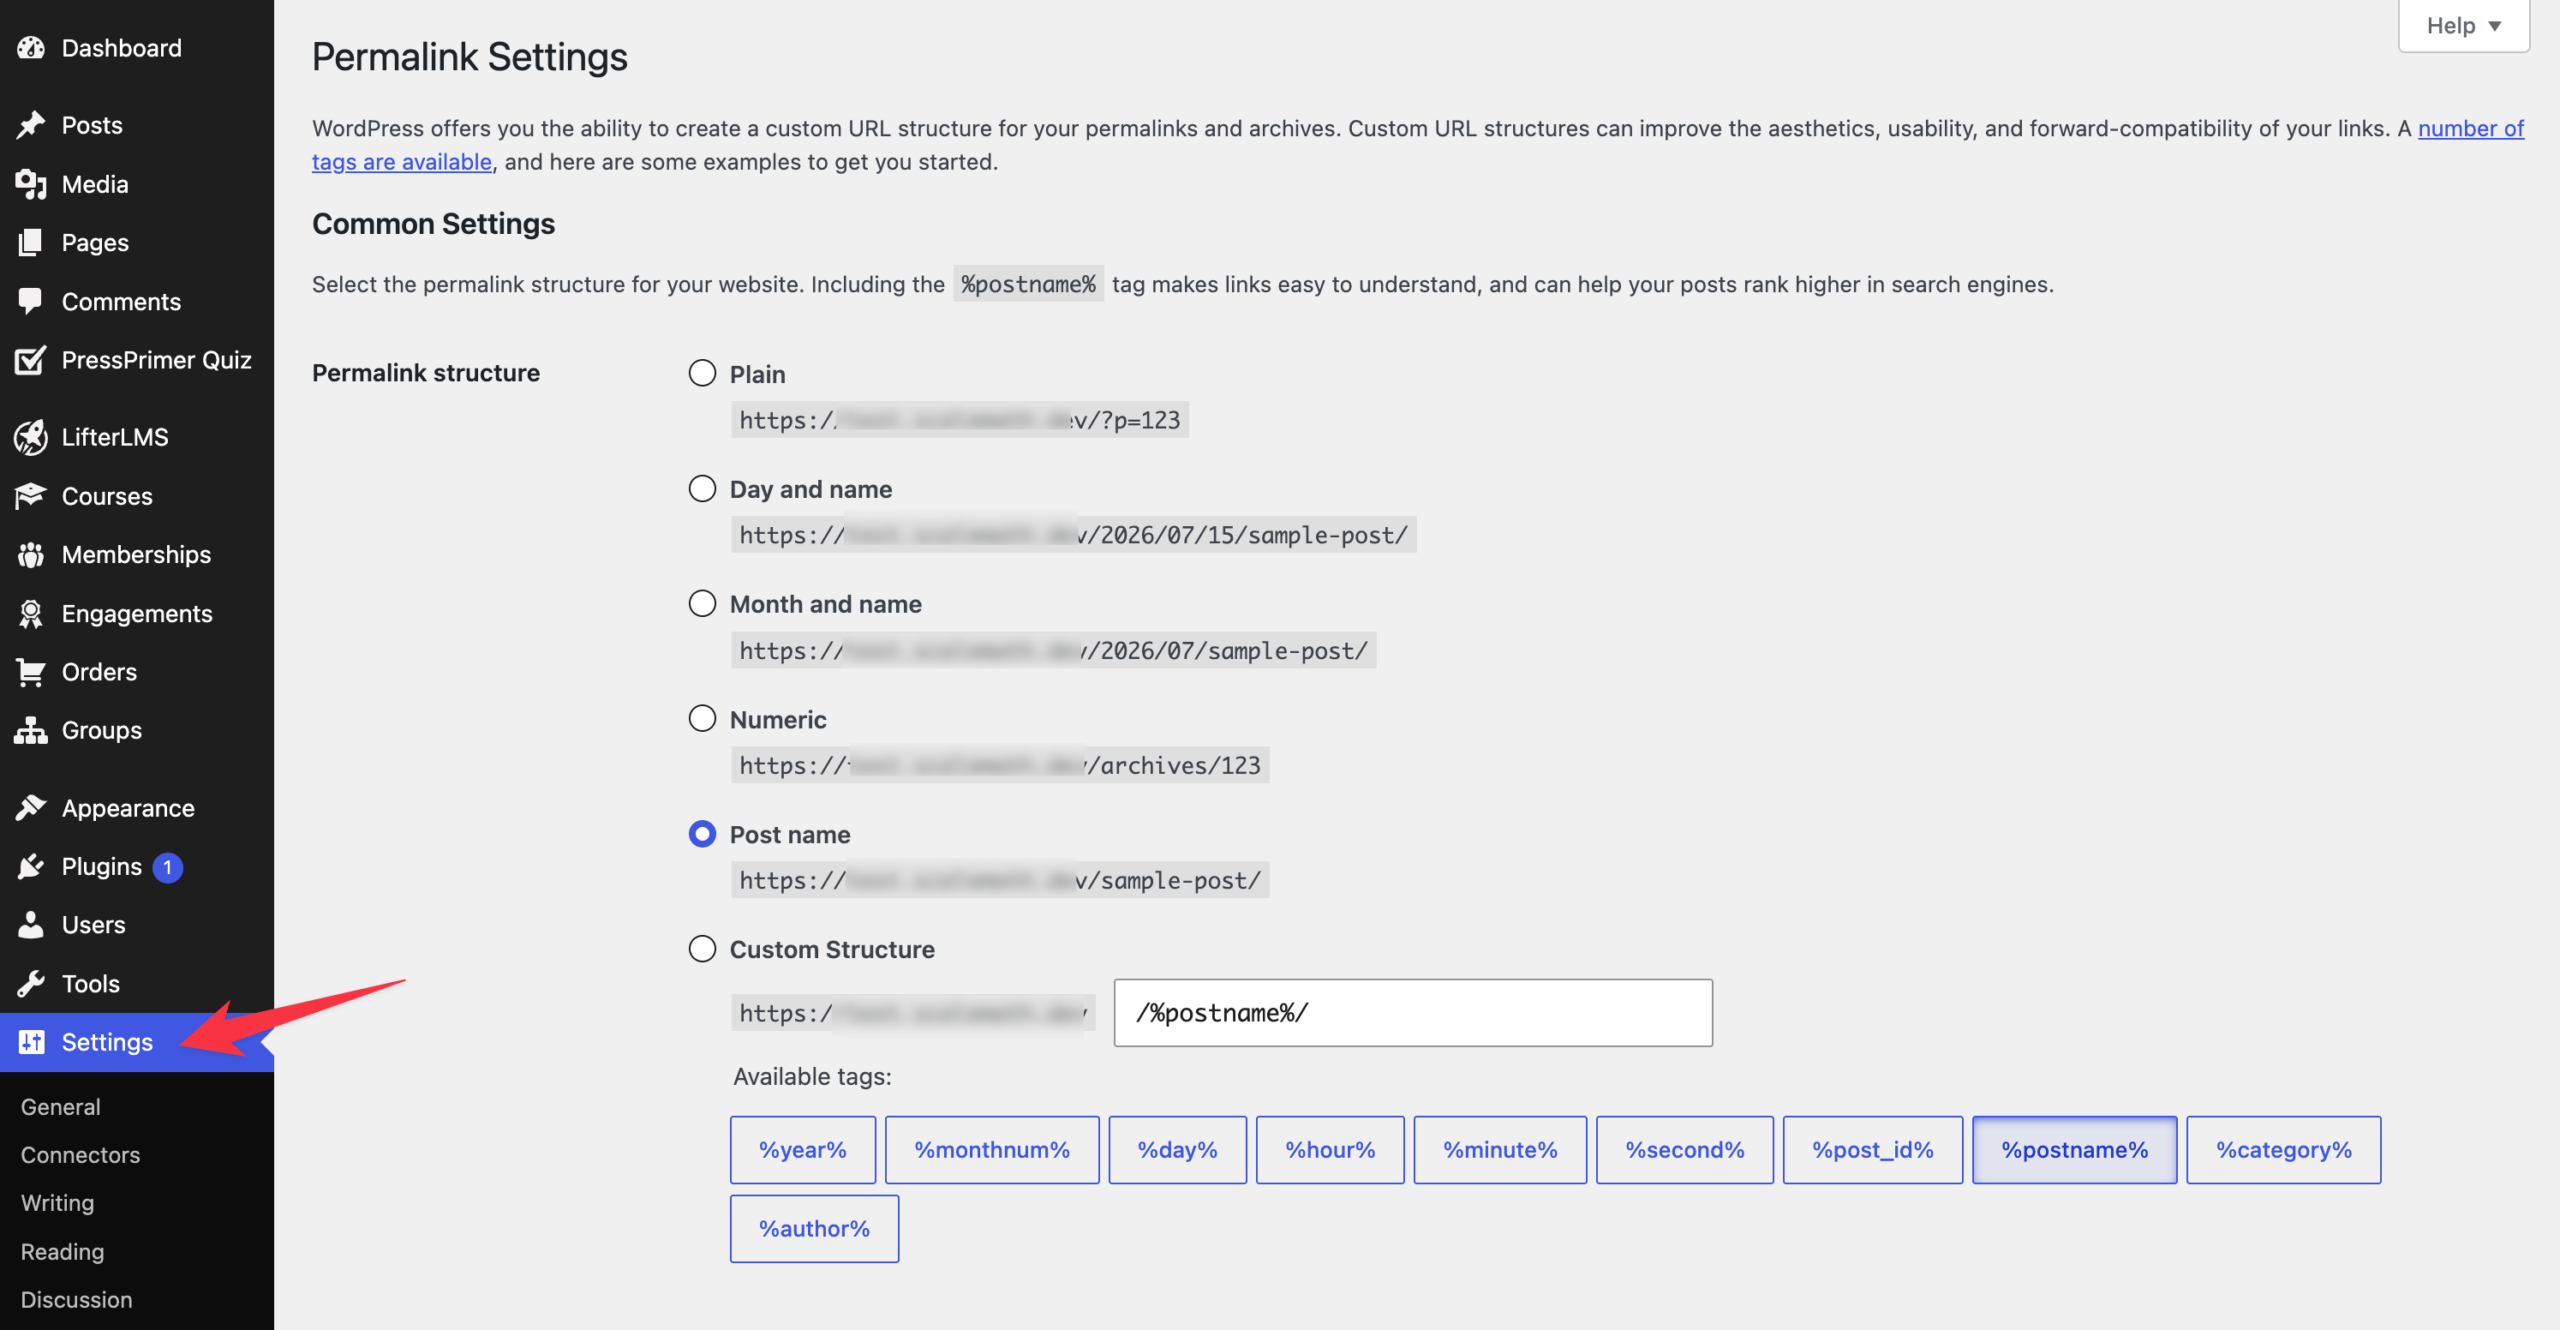Click the PressPrimer Quiz checkmark icon
The width and height of the screenshot is (2560, 1330).
[31, 360]
